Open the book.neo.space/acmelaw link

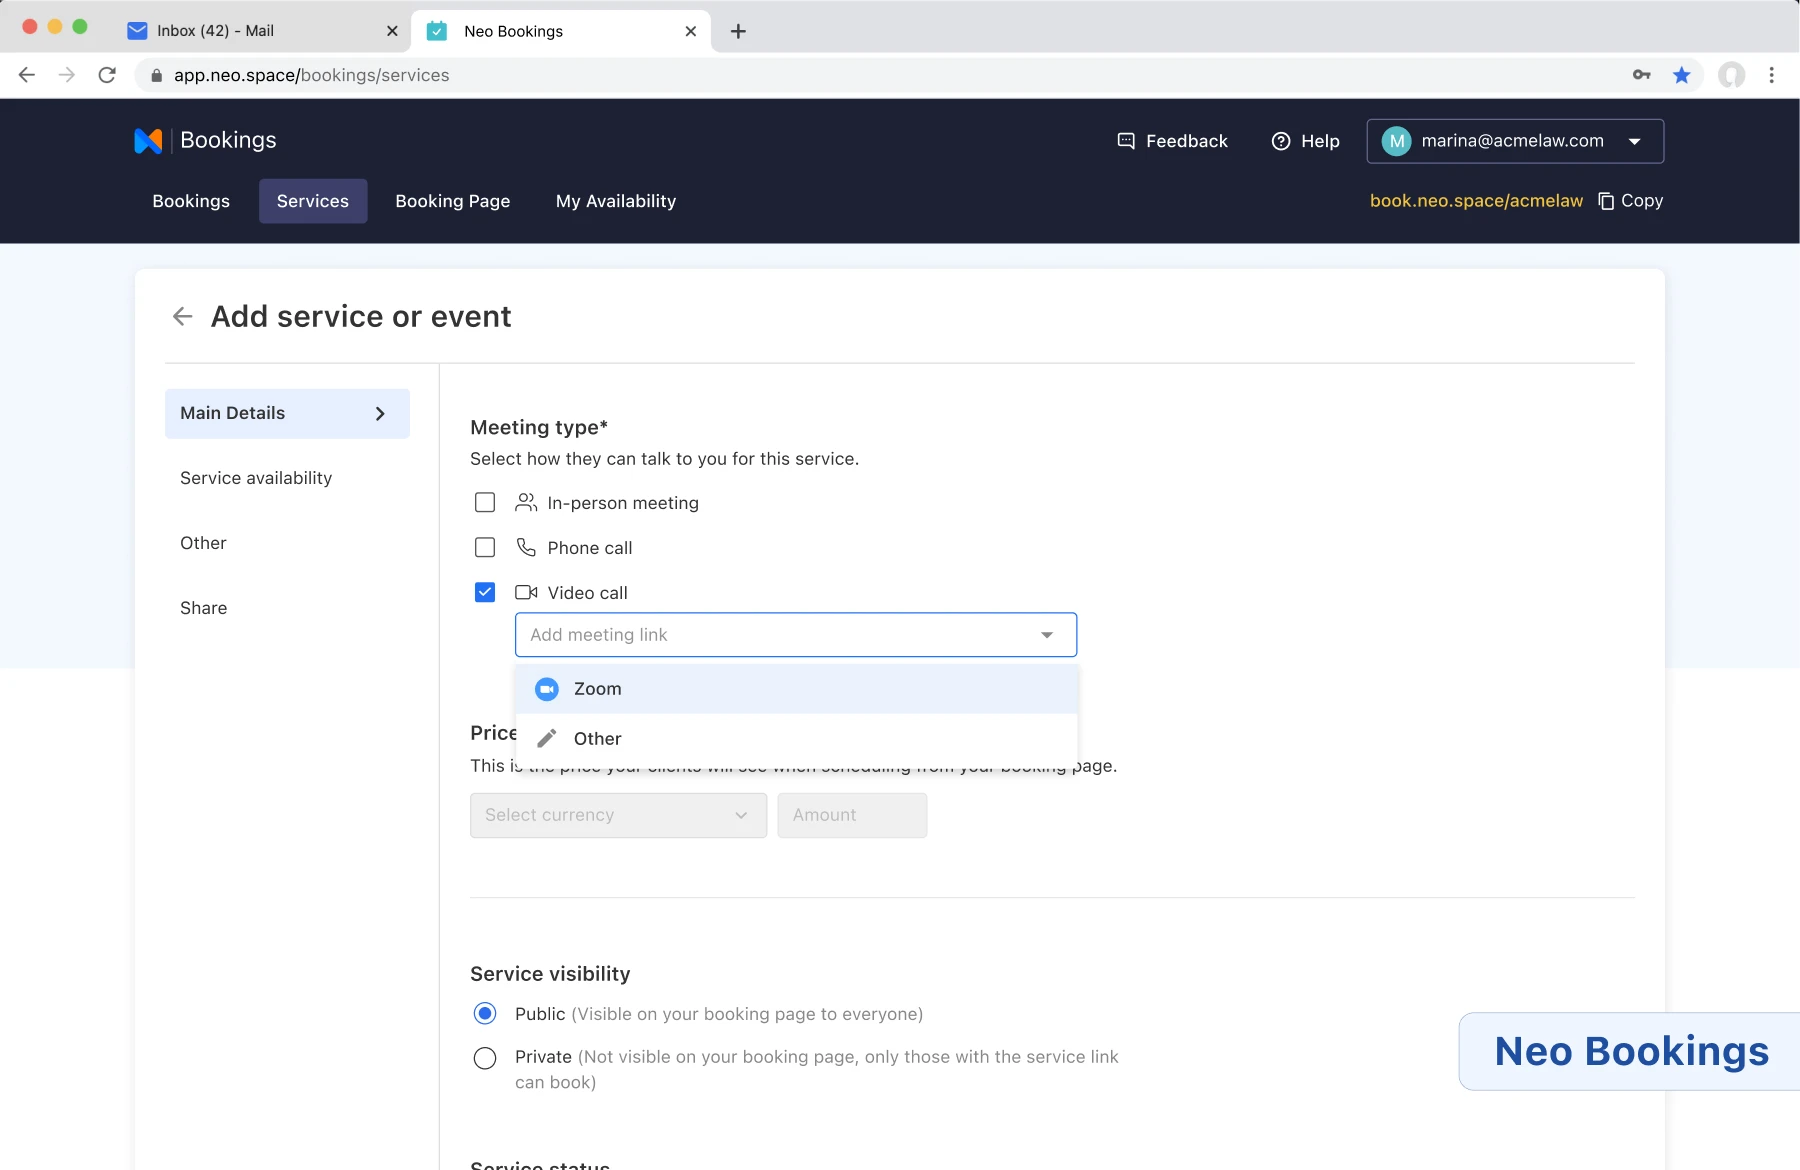[x=1476, y=201]
